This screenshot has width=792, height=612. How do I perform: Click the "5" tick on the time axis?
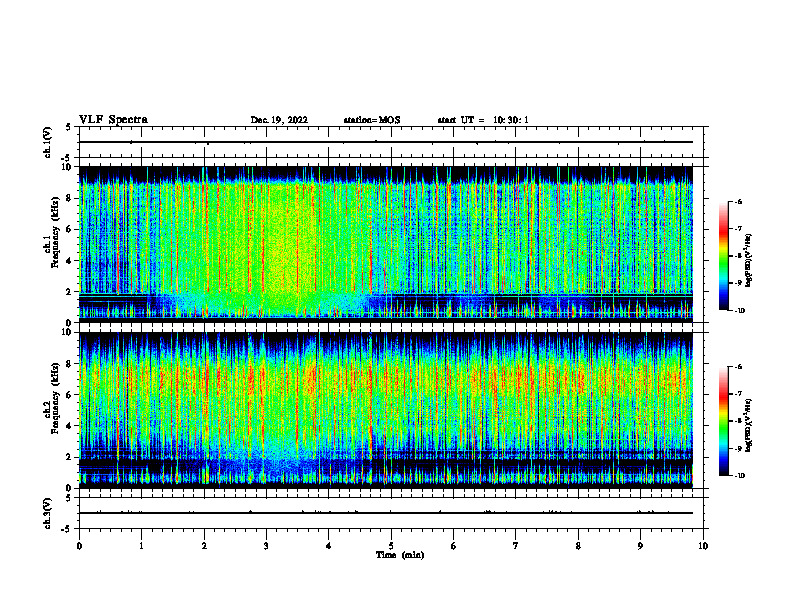[x=391, y=546]
